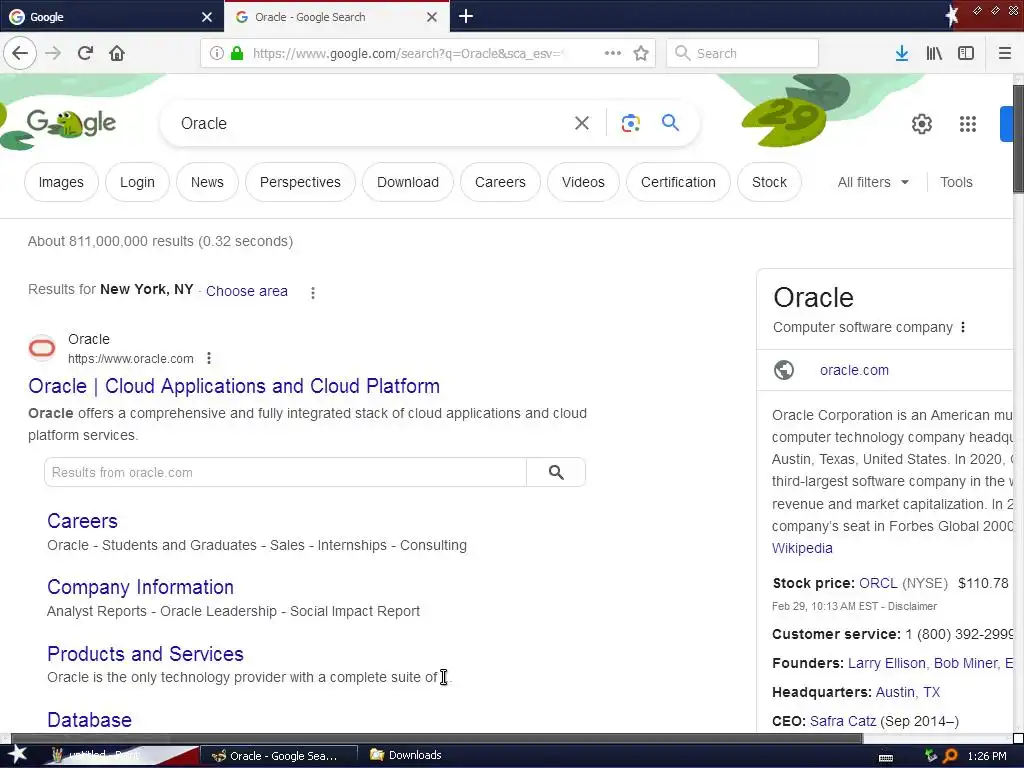Viewport: 1024px width, 768px height.
Task: Click the browser toolbar Search field
Action: pyautogui.click(x=742, y=53)
